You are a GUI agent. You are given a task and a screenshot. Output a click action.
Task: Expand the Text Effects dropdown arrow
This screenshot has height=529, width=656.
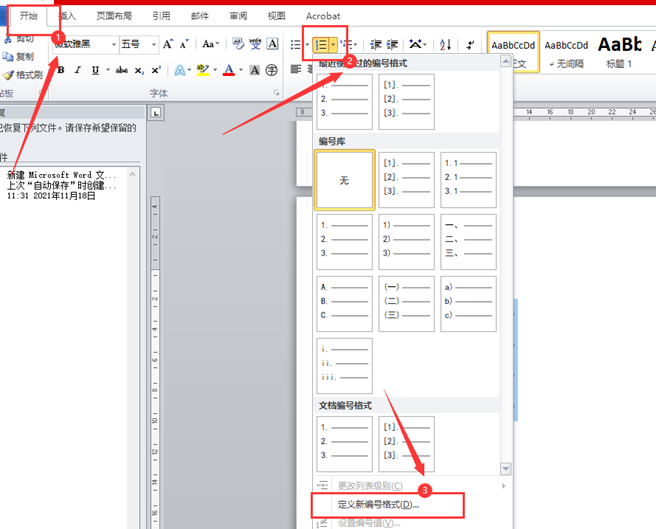[x=189, y=70]
